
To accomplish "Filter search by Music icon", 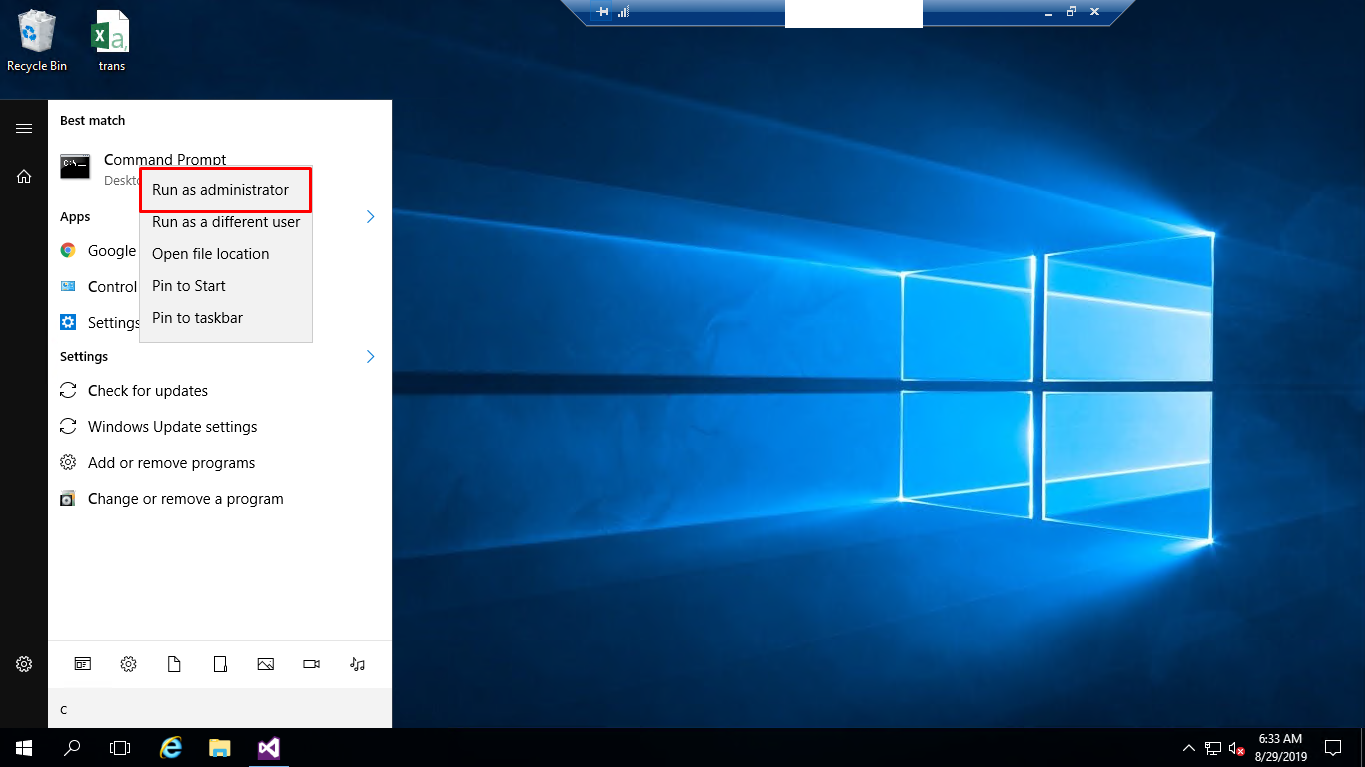I will click(358, 664).
